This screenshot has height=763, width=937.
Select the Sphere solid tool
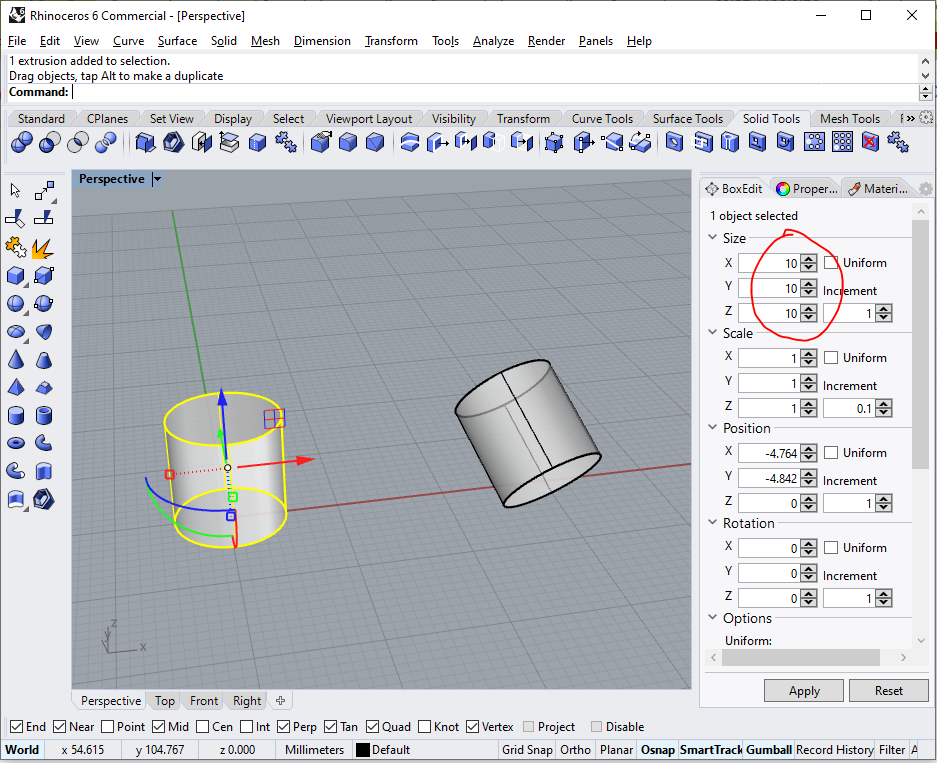16,303
